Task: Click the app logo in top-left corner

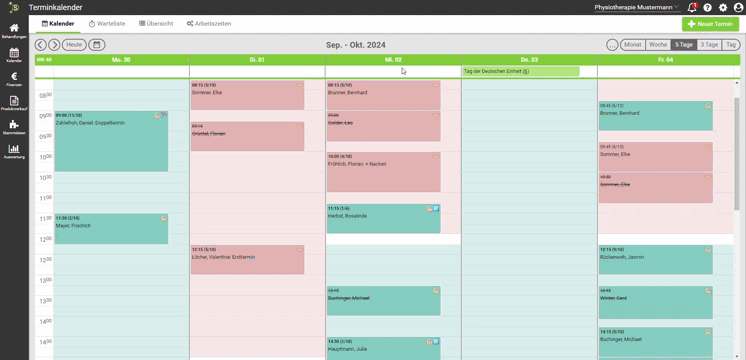Action: click(x=14, y=7)
